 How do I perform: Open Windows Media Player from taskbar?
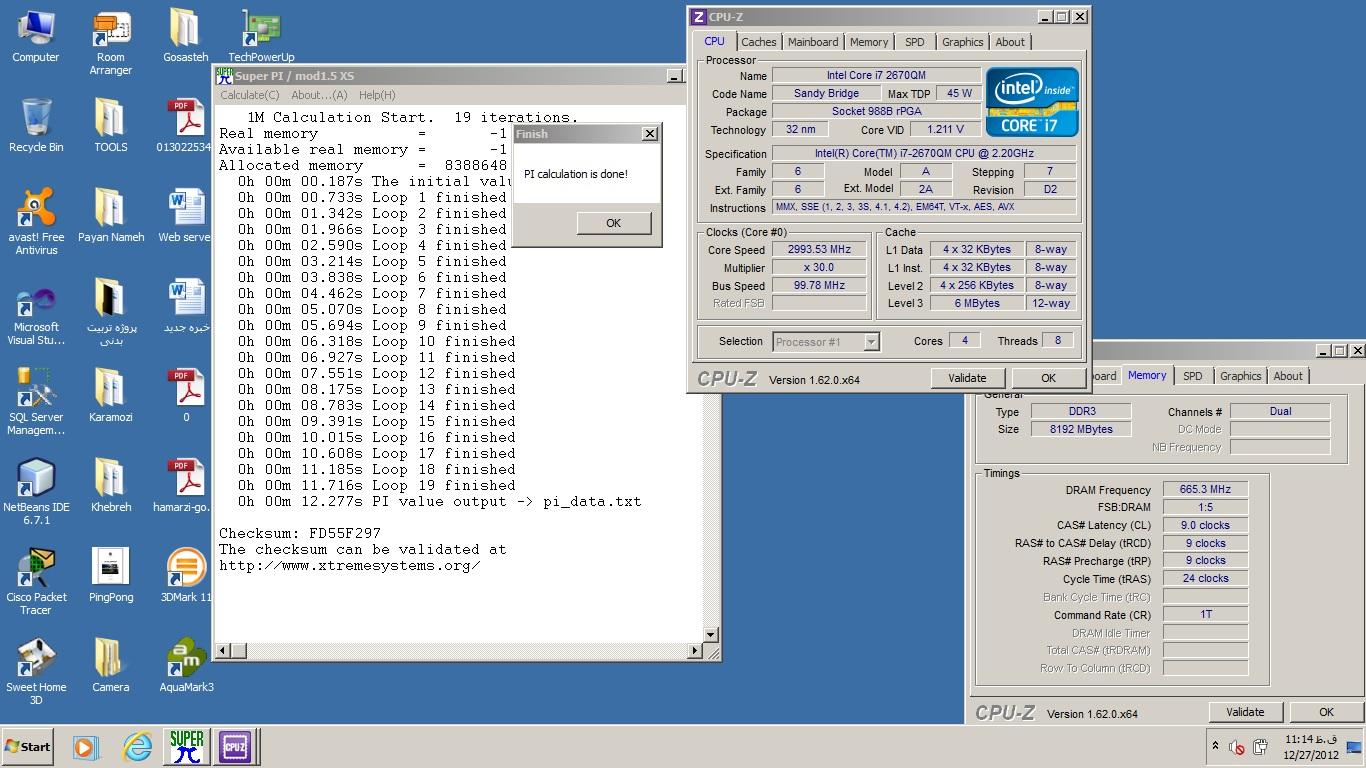(x=87, y=746)
